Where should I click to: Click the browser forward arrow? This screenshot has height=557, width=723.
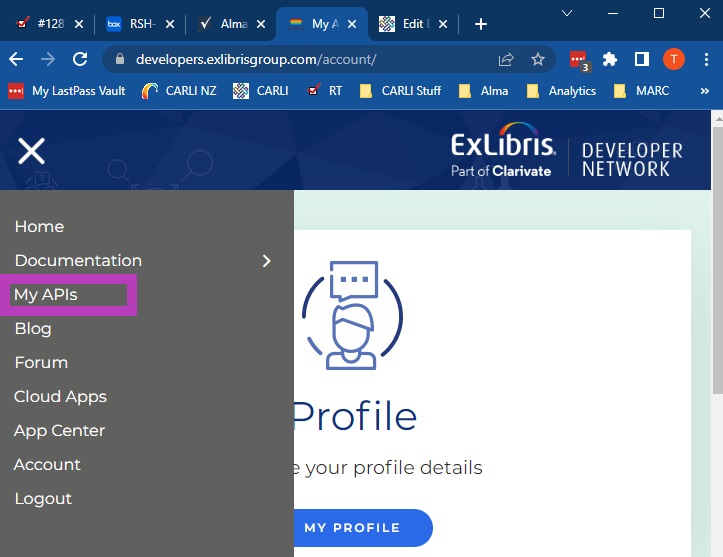tap(48, 59)
